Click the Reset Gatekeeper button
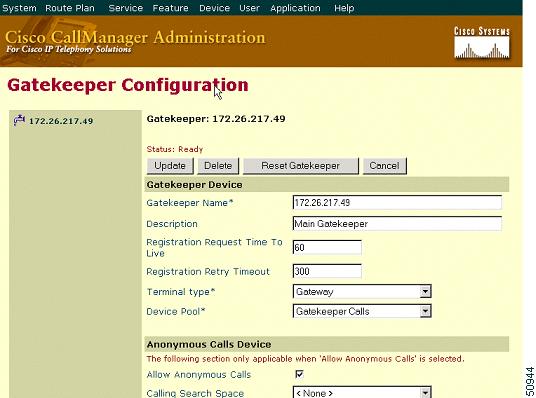The width and height of the screenshot is (536, 398). tap(300, 166)
